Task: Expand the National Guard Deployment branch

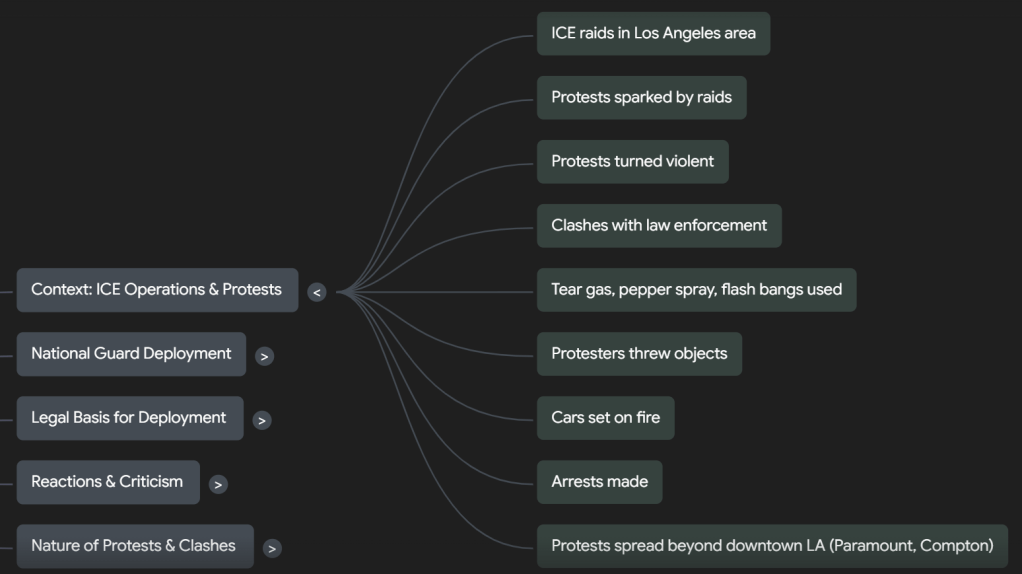Action: point(264,356)
